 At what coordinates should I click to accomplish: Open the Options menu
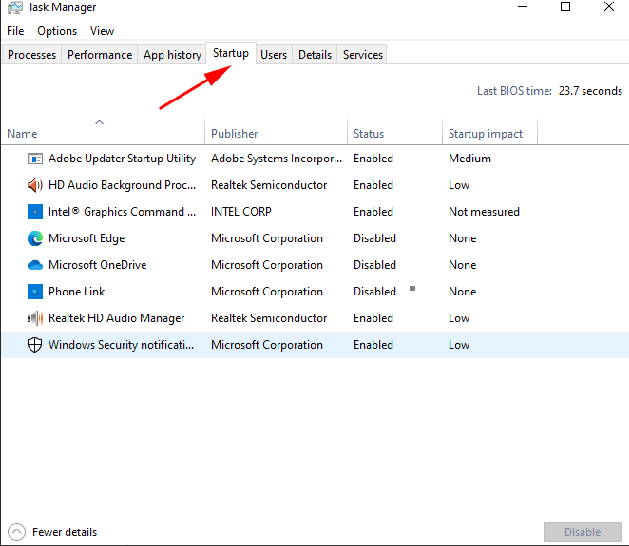tap(57, 31)
